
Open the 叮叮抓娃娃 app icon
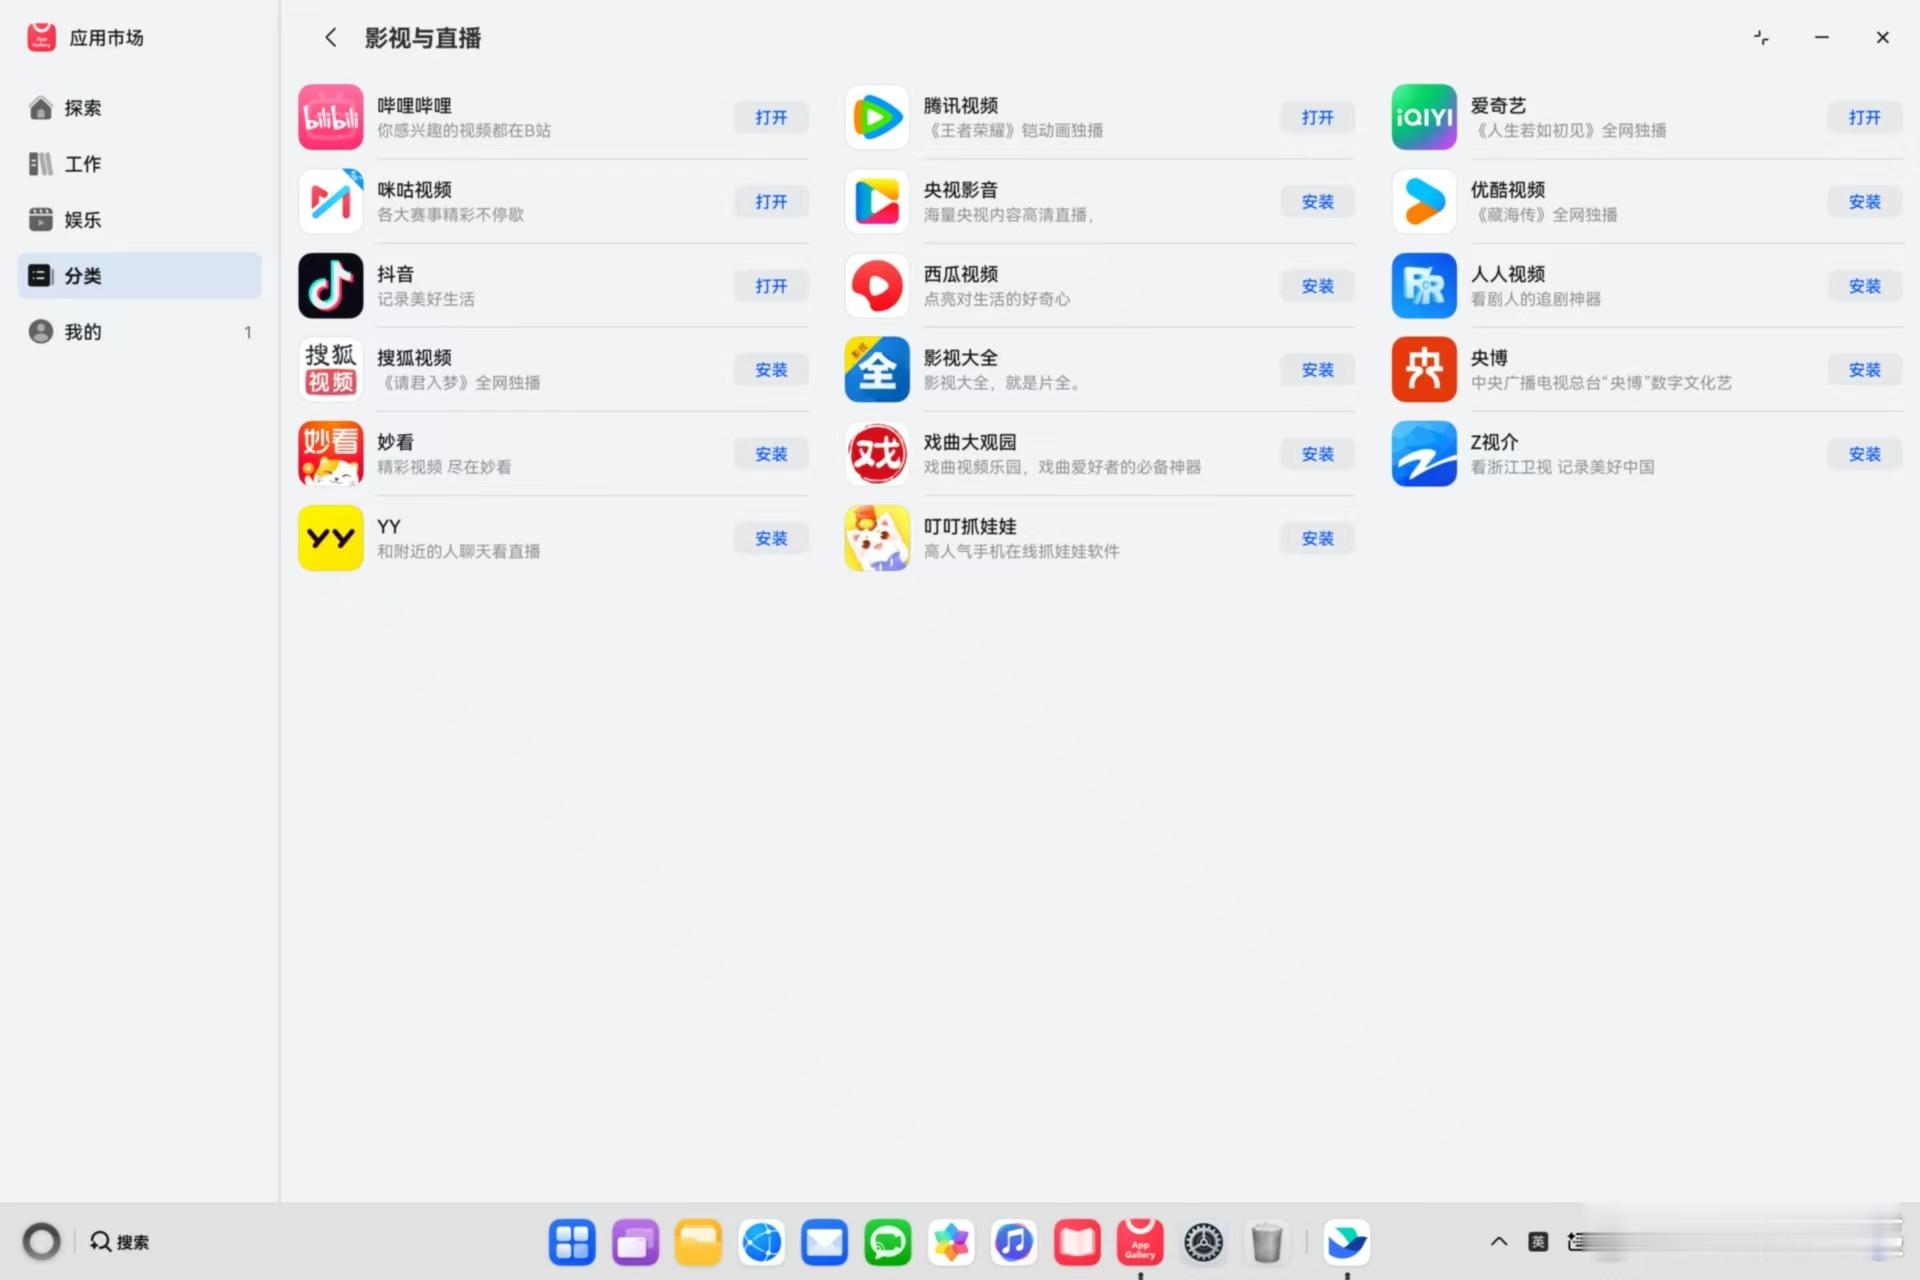pyautogui.click(x=877, y=538)
